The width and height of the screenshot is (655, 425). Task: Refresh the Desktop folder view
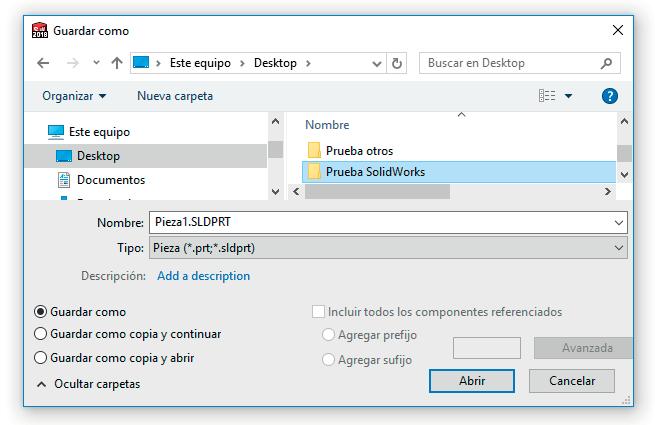click(397, 64)
